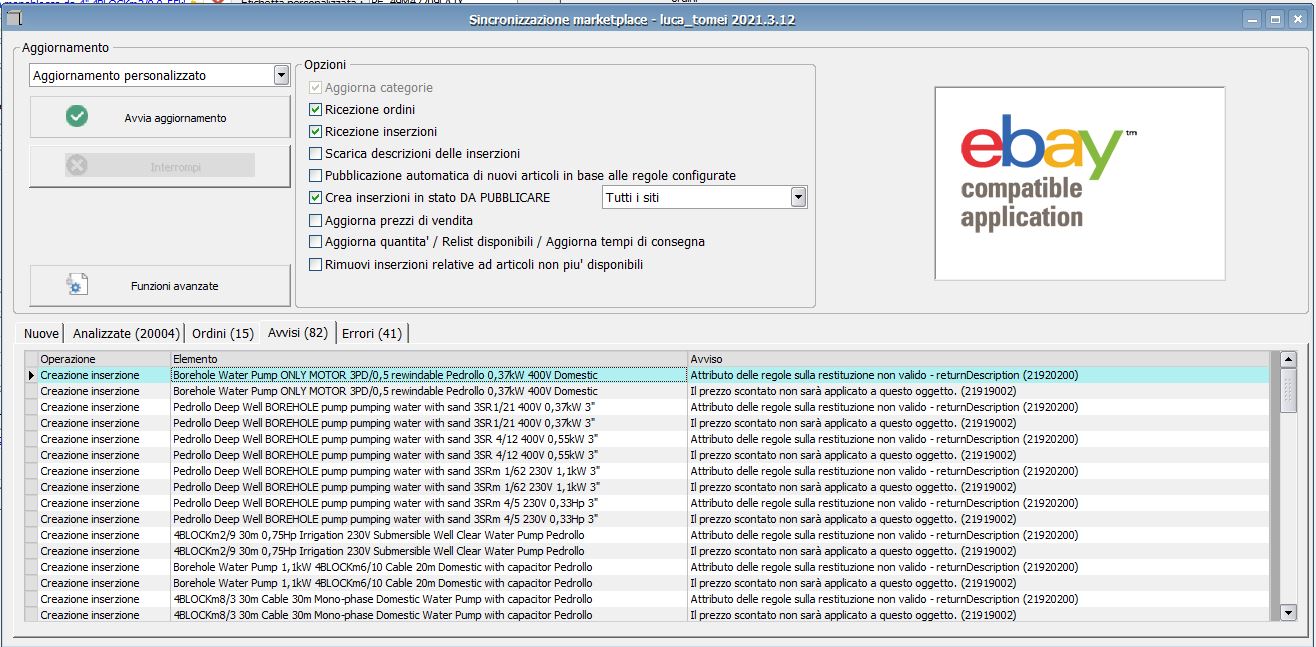Click the Interrompi button
This screenshot has height=647, width=1316.
pos(160,166)
